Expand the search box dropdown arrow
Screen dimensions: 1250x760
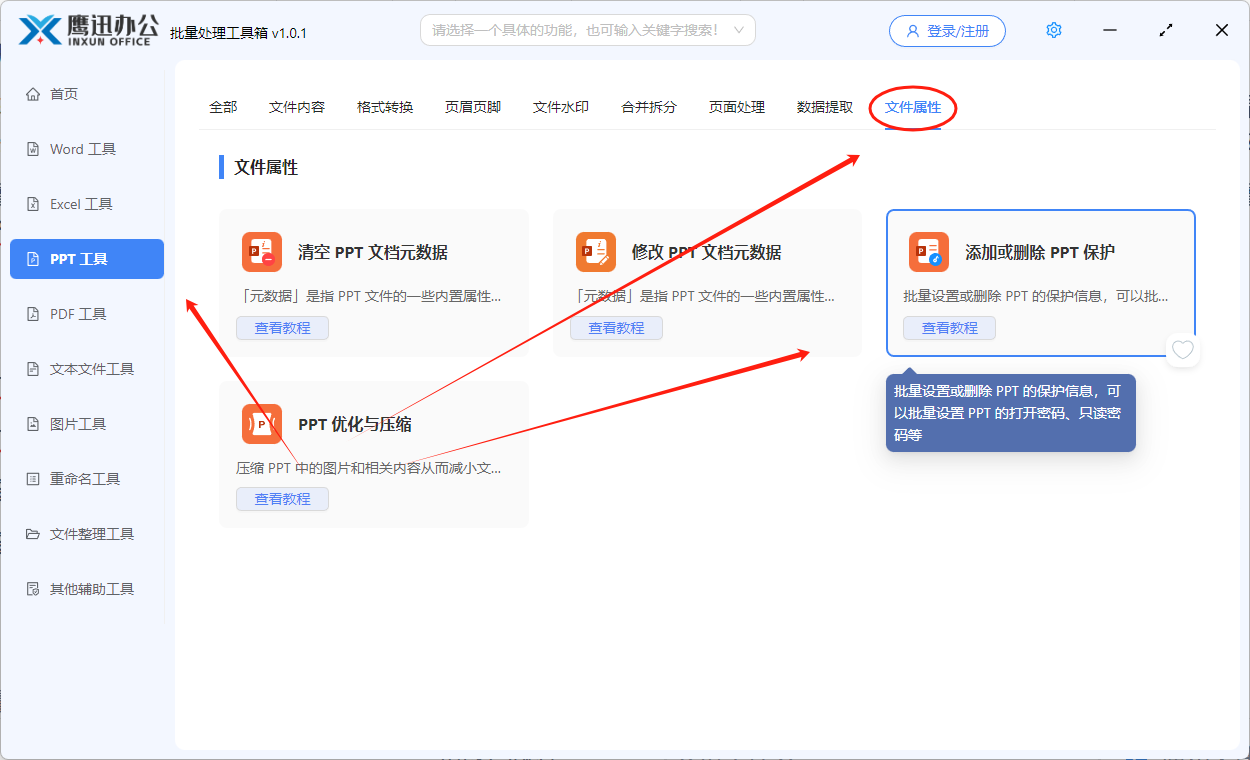tap(739, 30)
